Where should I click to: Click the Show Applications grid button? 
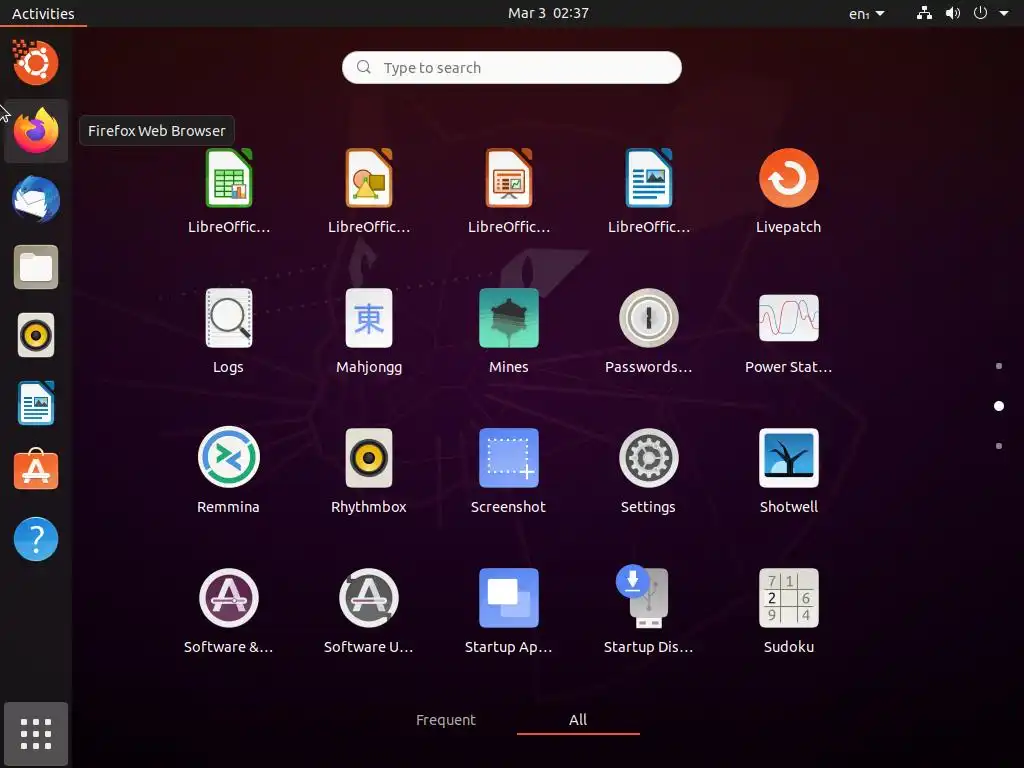tap(36, 733)
